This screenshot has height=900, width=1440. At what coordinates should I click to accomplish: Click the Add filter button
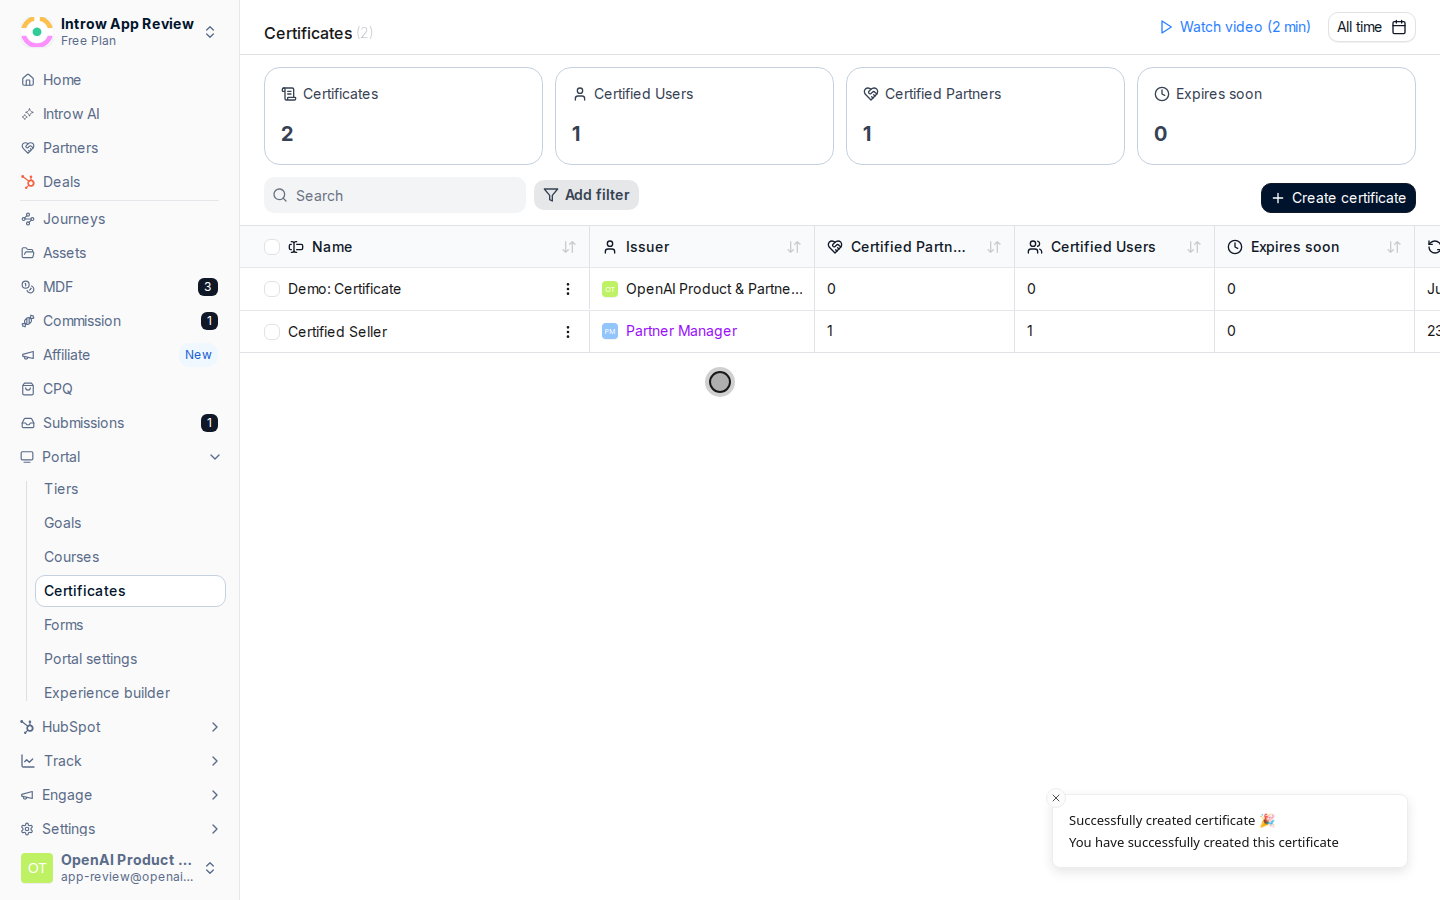pos(586,195)
